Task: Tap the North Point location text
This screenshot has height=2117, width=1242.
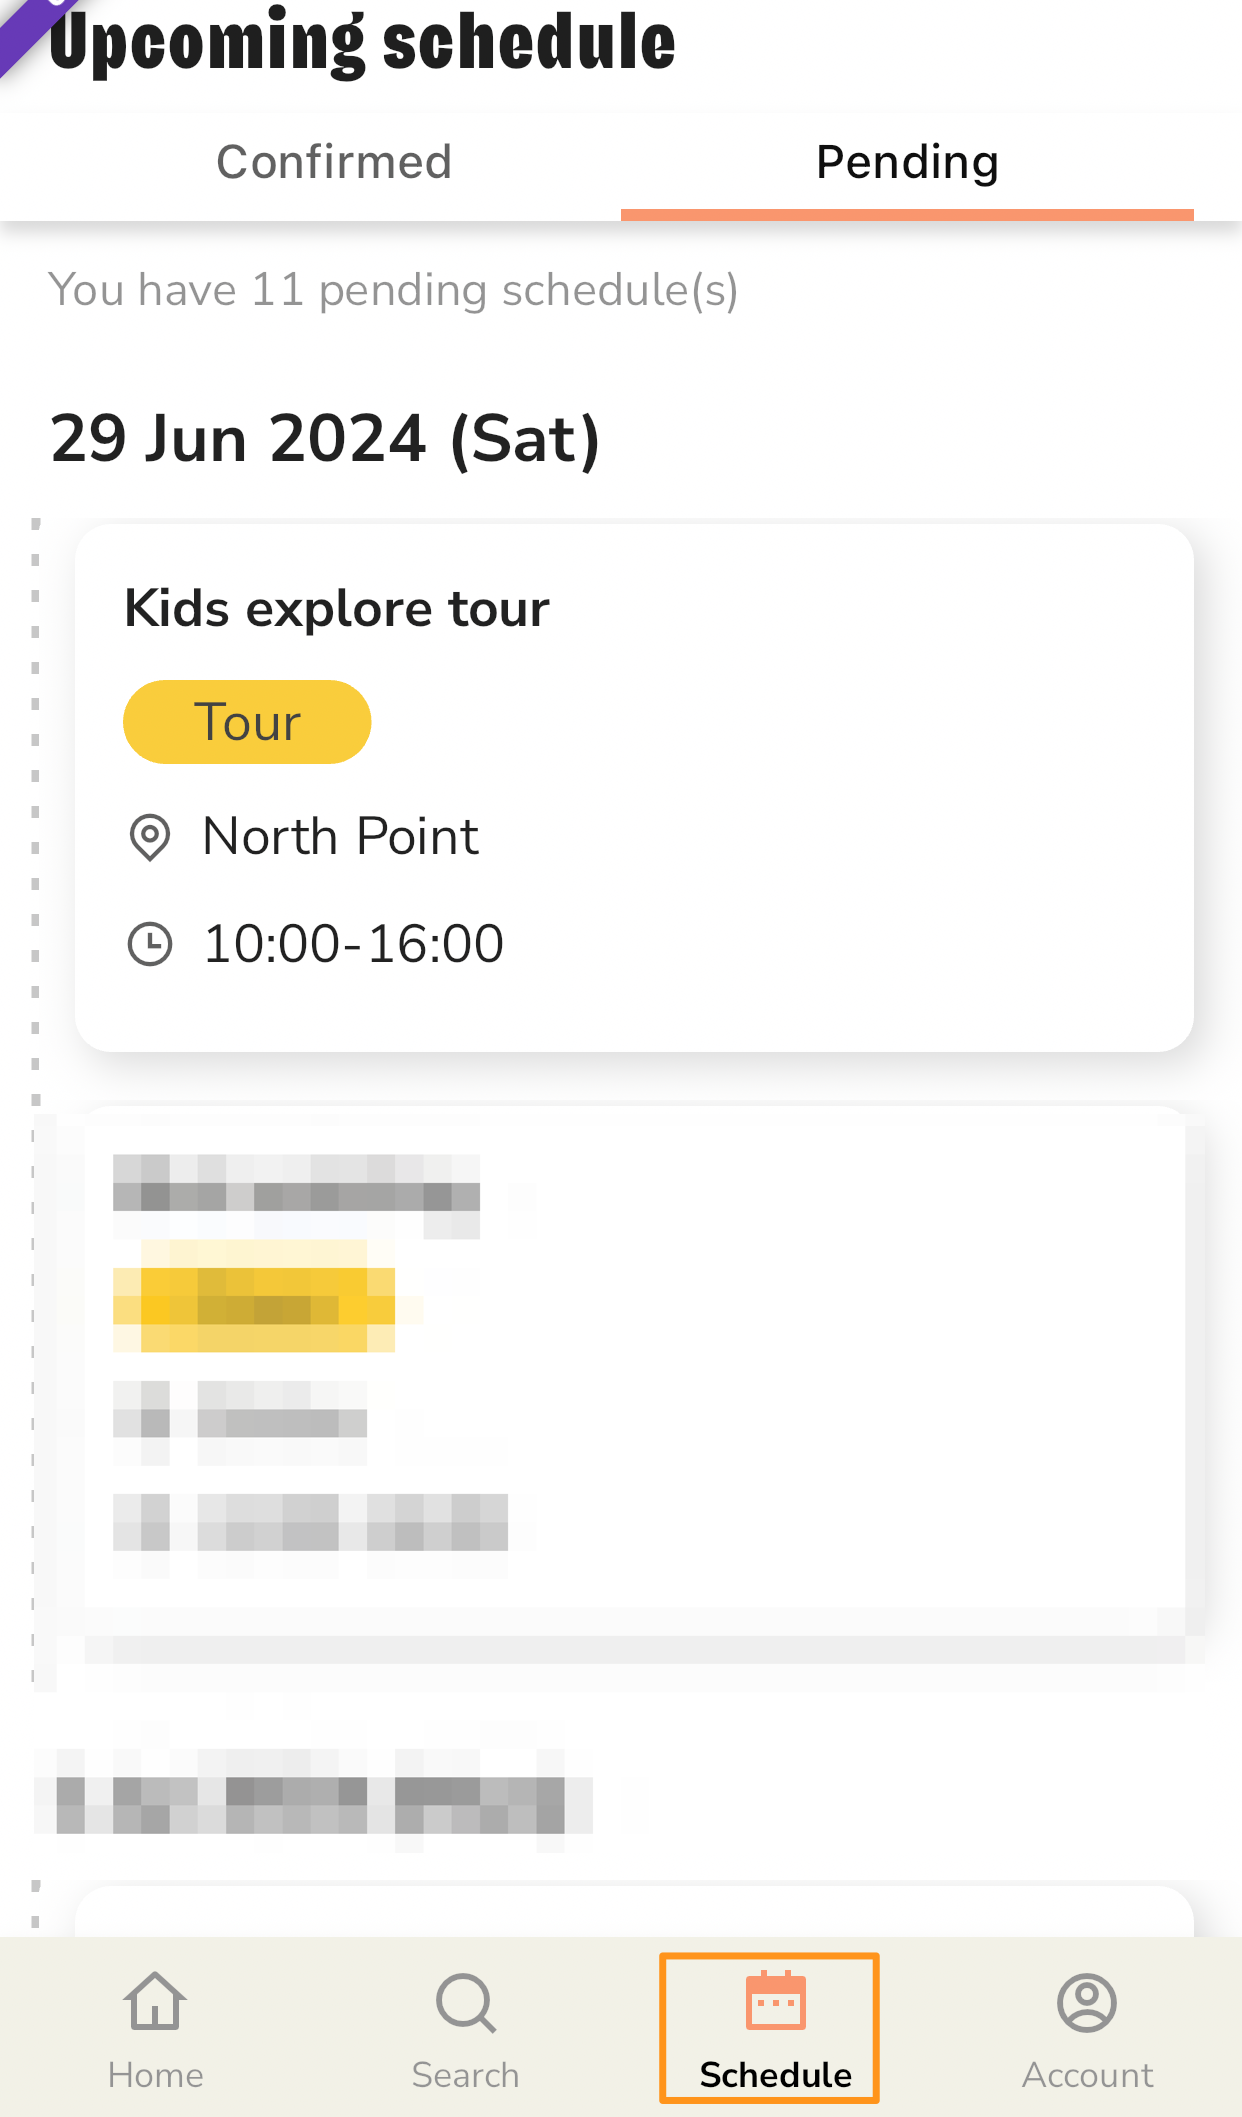Action: click(x=341, y=836)
